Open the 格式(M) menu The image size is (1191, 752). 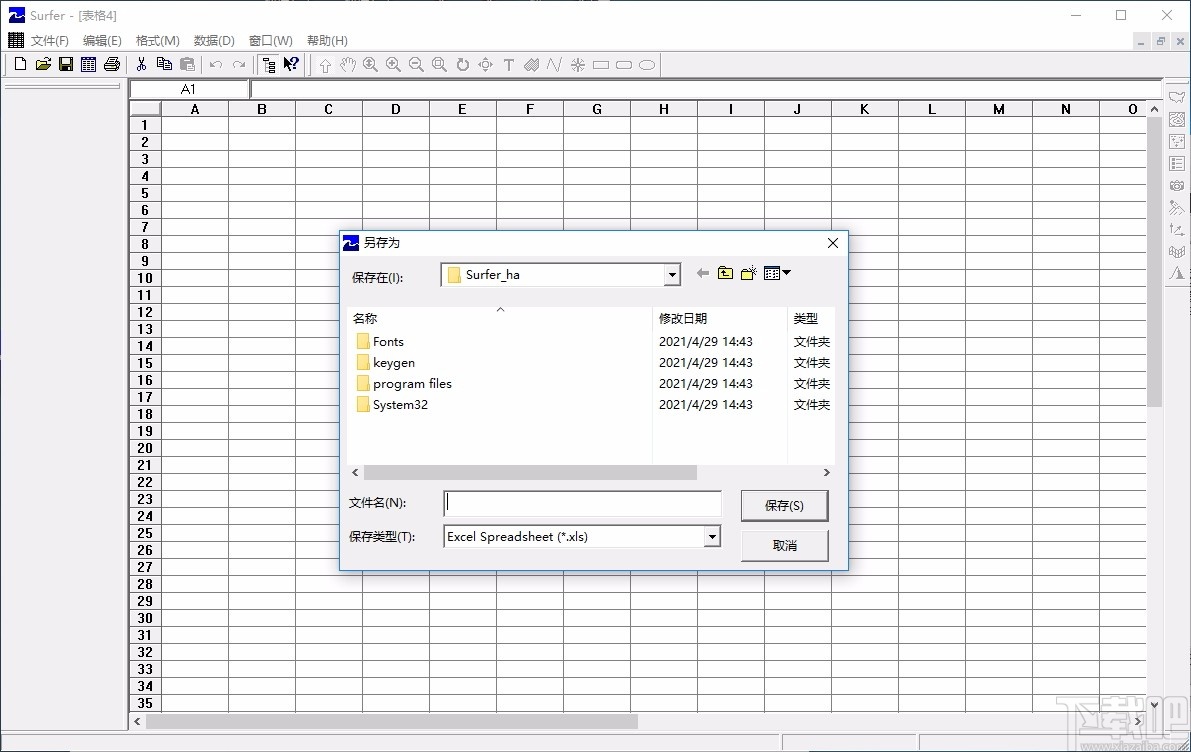157,41
